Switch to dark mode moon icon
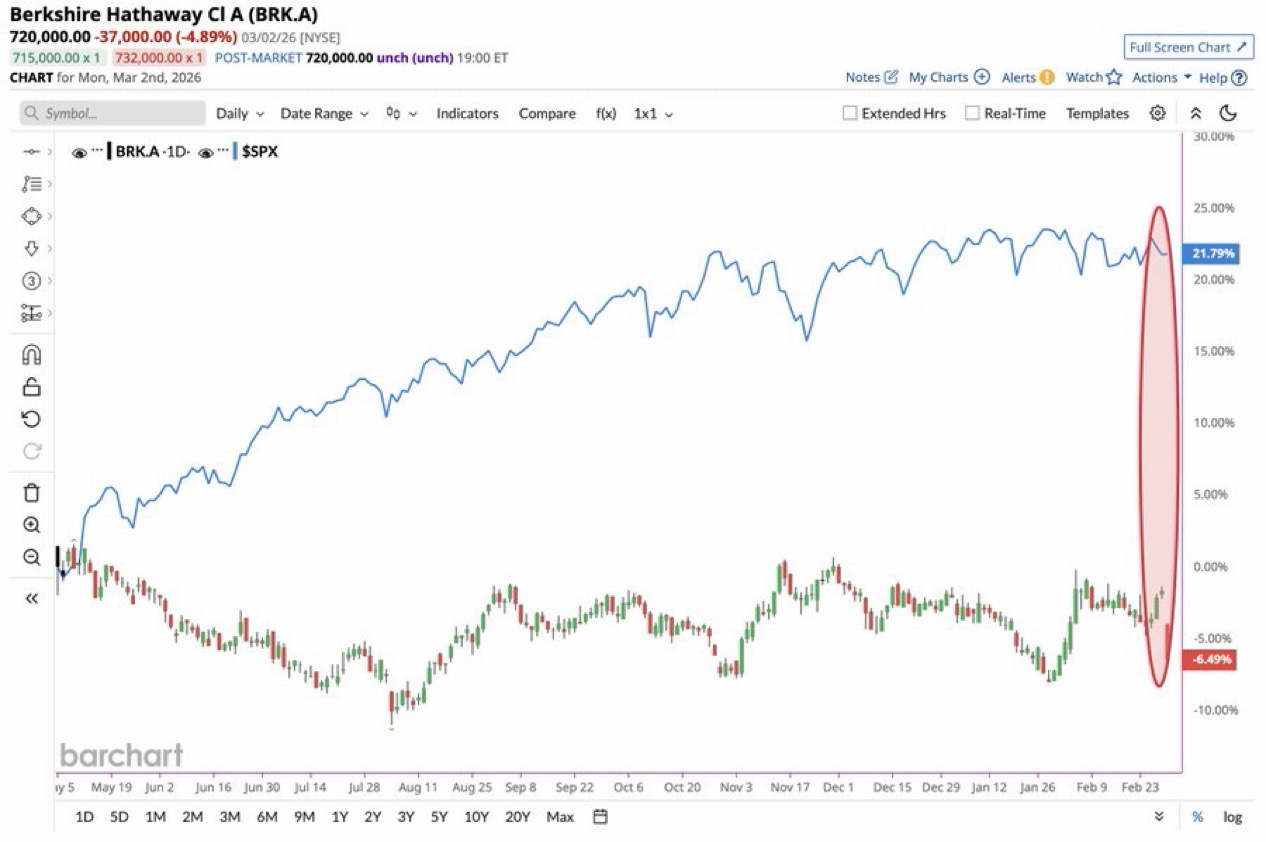The image size is (1266, 842). (1229, 113)
